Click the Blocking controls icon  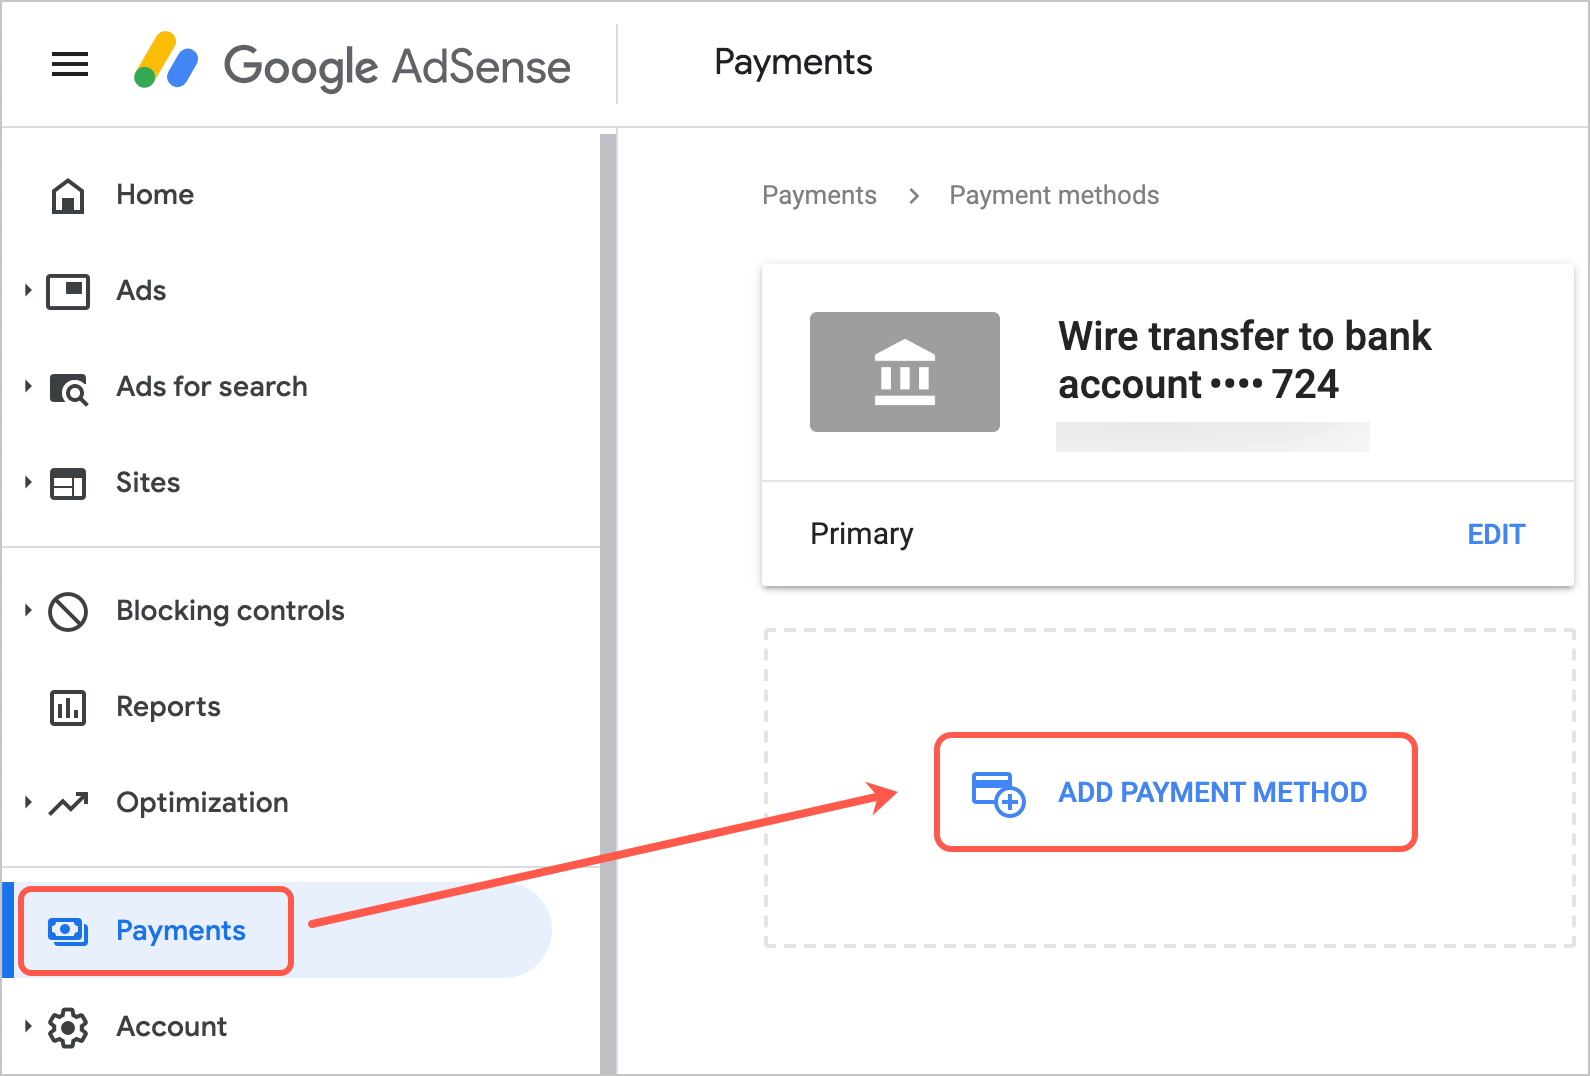(x=68, y=612)
